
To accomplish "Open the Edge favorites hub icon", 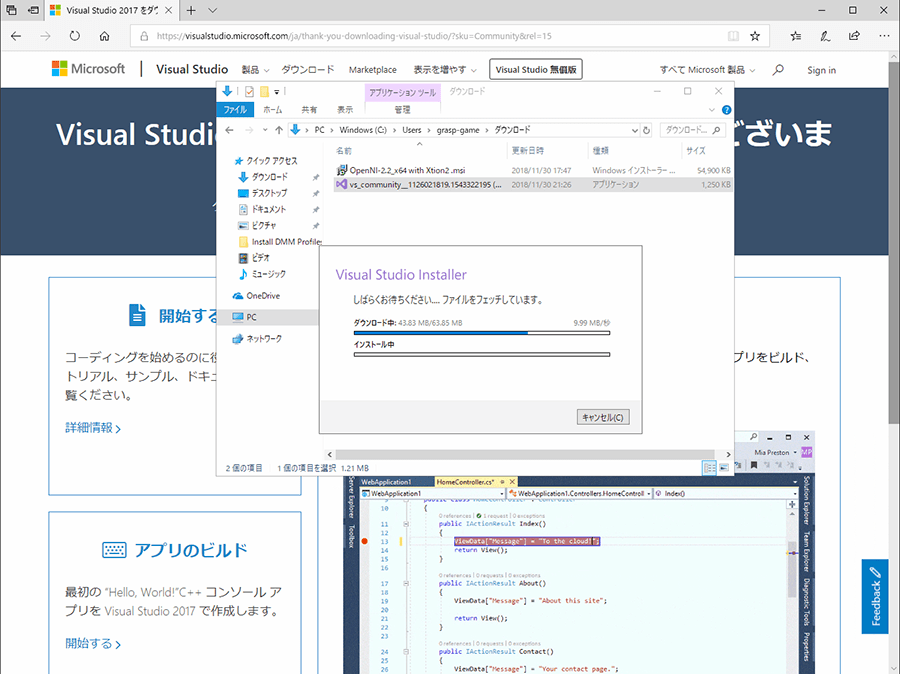I will 796,35.
